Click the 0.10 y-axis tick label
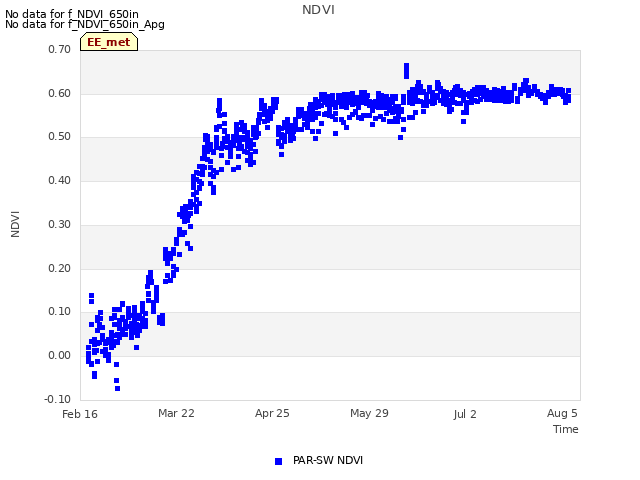This screenshot has width=640, height=480. tap(60, 311)
